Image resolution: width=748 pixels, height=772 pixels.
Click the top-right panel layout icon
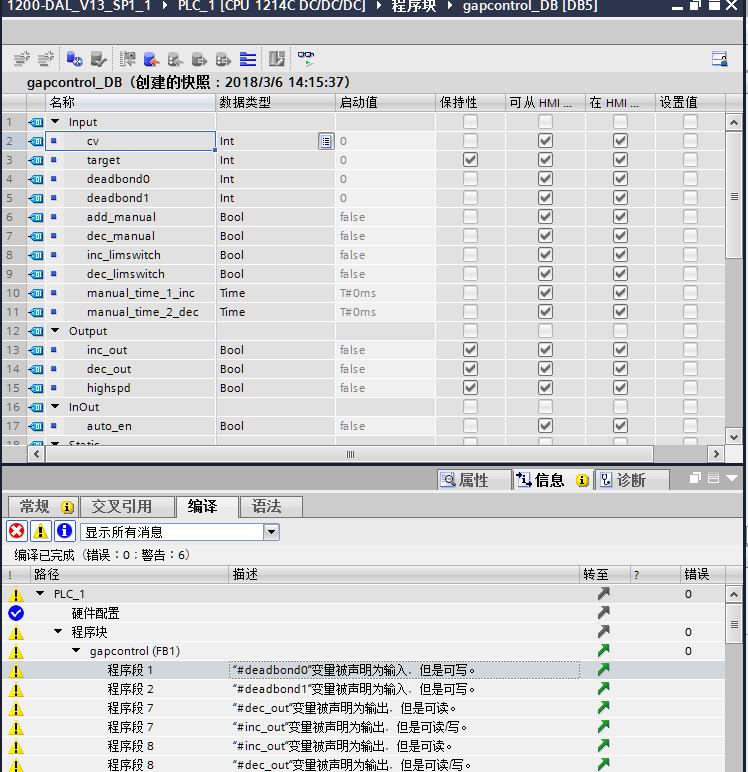719,59
